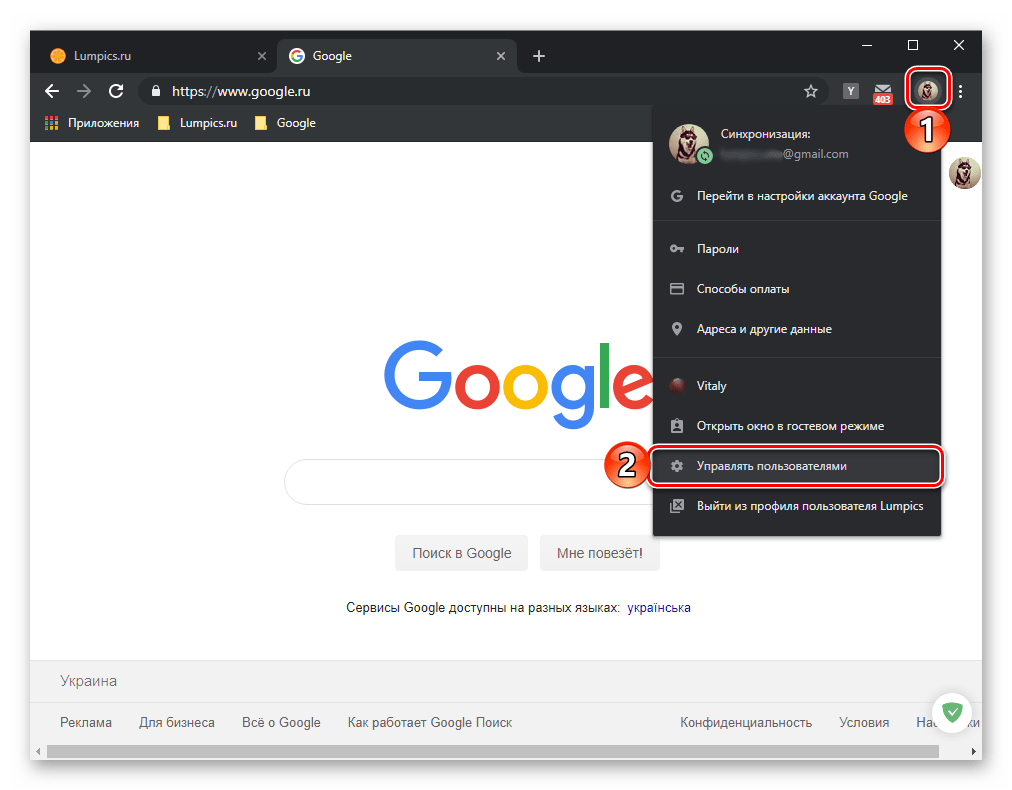Screen dimensions: 1012x790
Task: Click the horizontal scrollbar thumb
Action: coord(492,752)
